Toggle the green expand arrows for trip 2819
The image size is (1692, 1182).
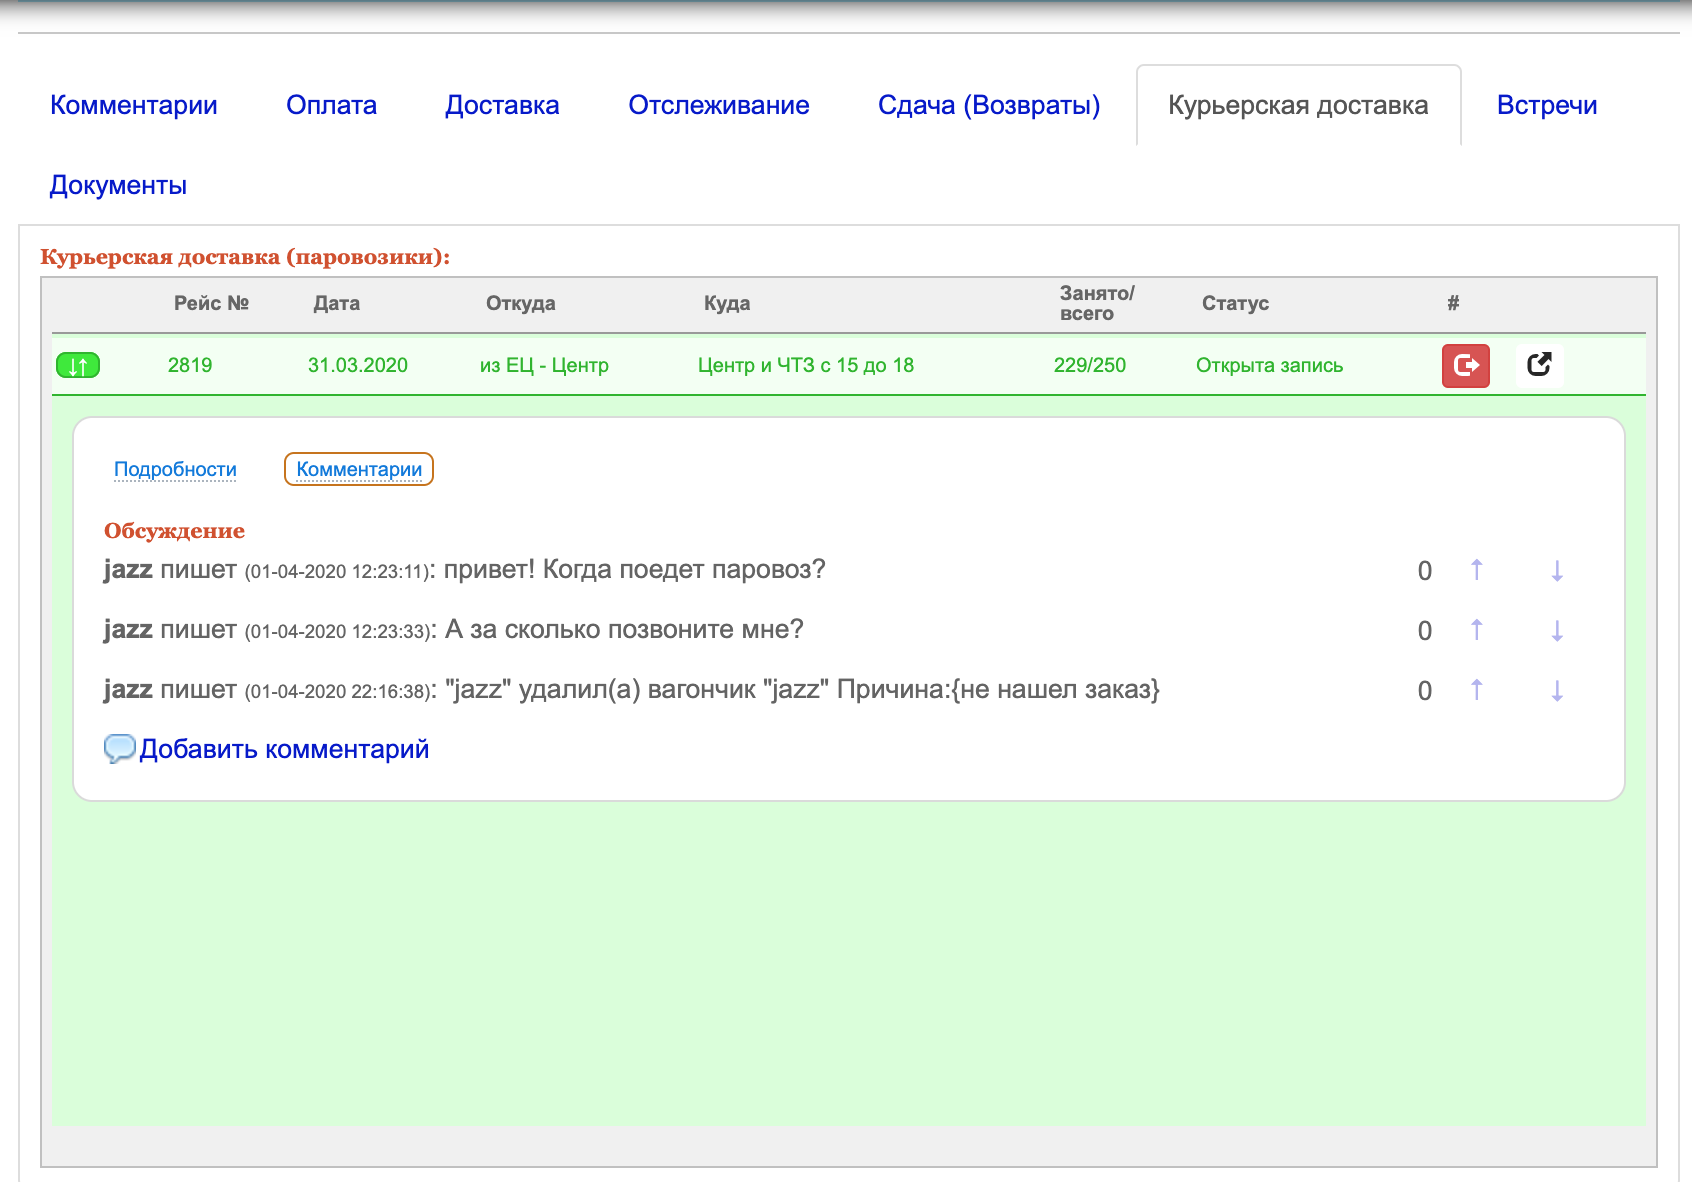78,366
